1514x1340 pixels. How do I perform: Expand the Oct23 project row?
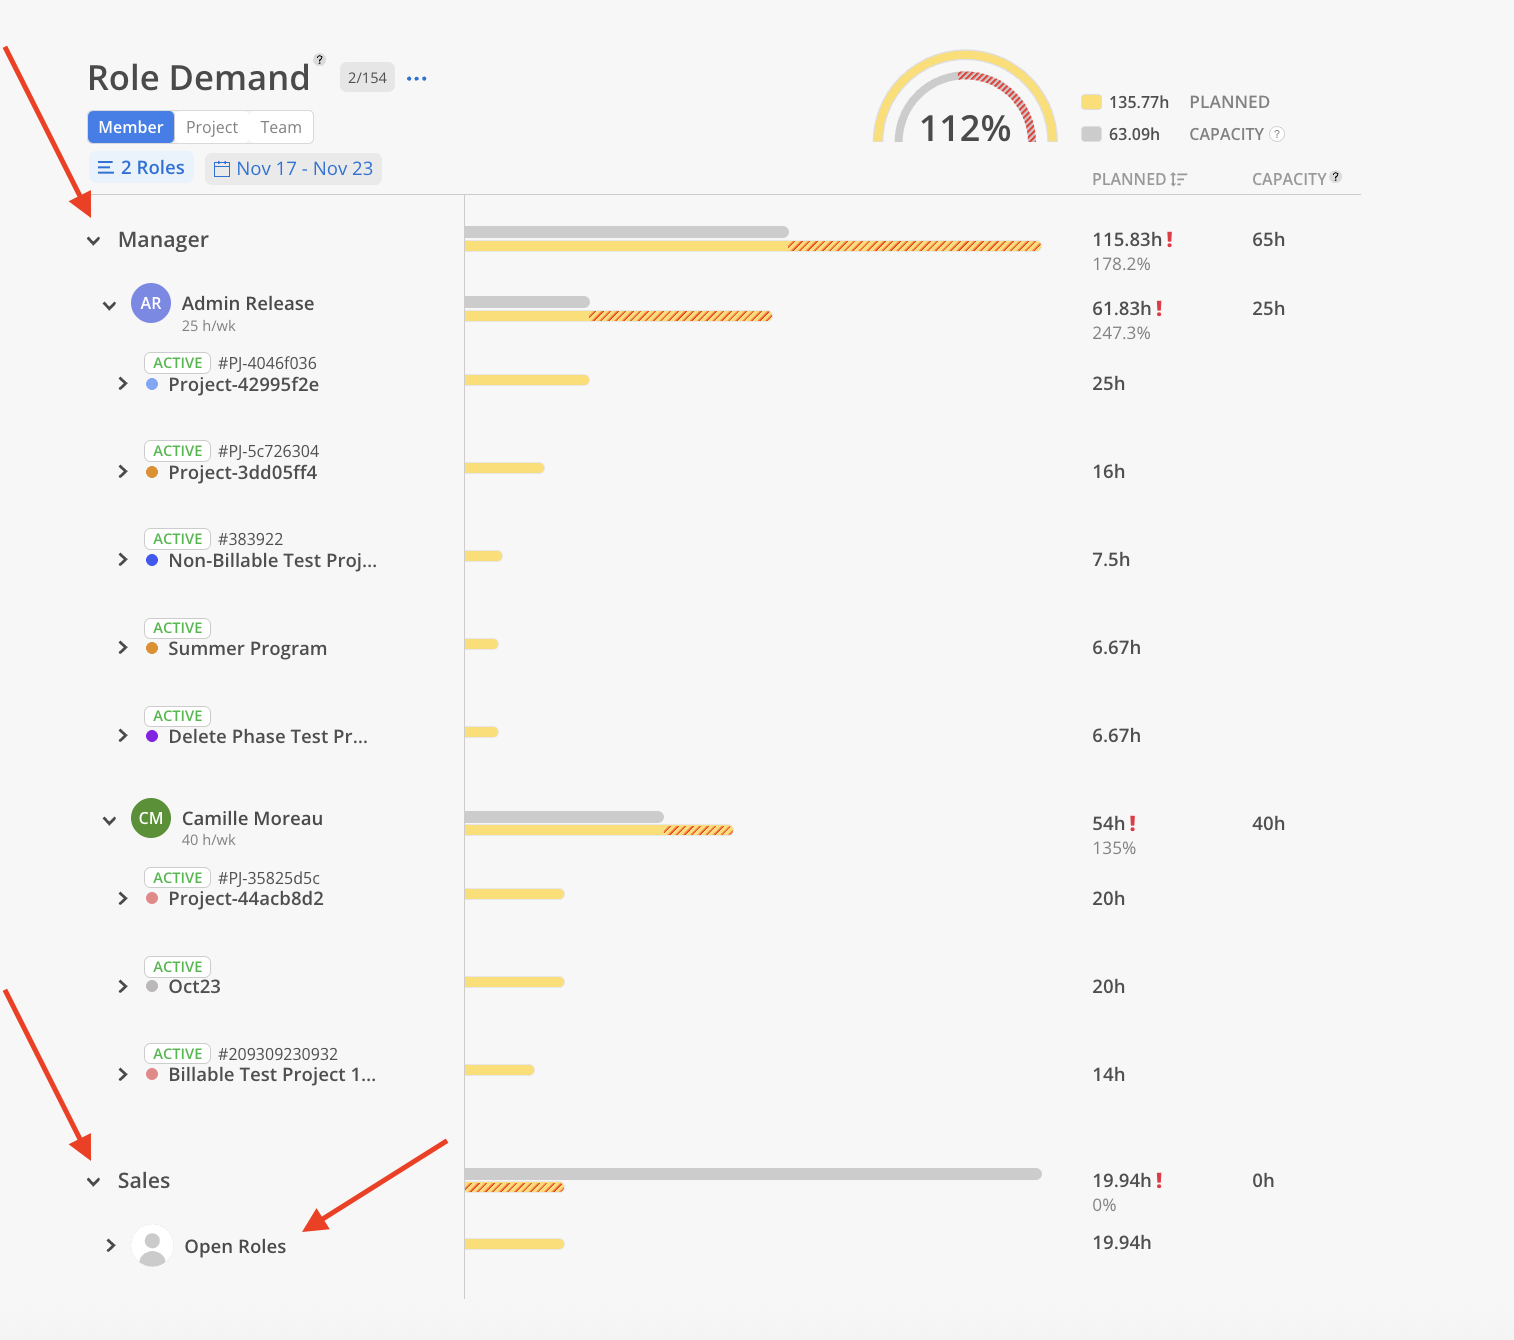click(123, 986)
